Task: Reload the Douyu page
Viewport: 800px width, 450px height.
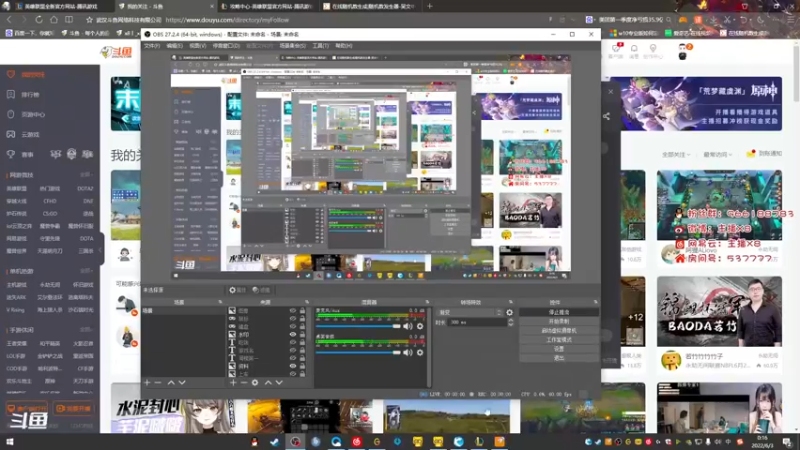Action: point(39,19)
